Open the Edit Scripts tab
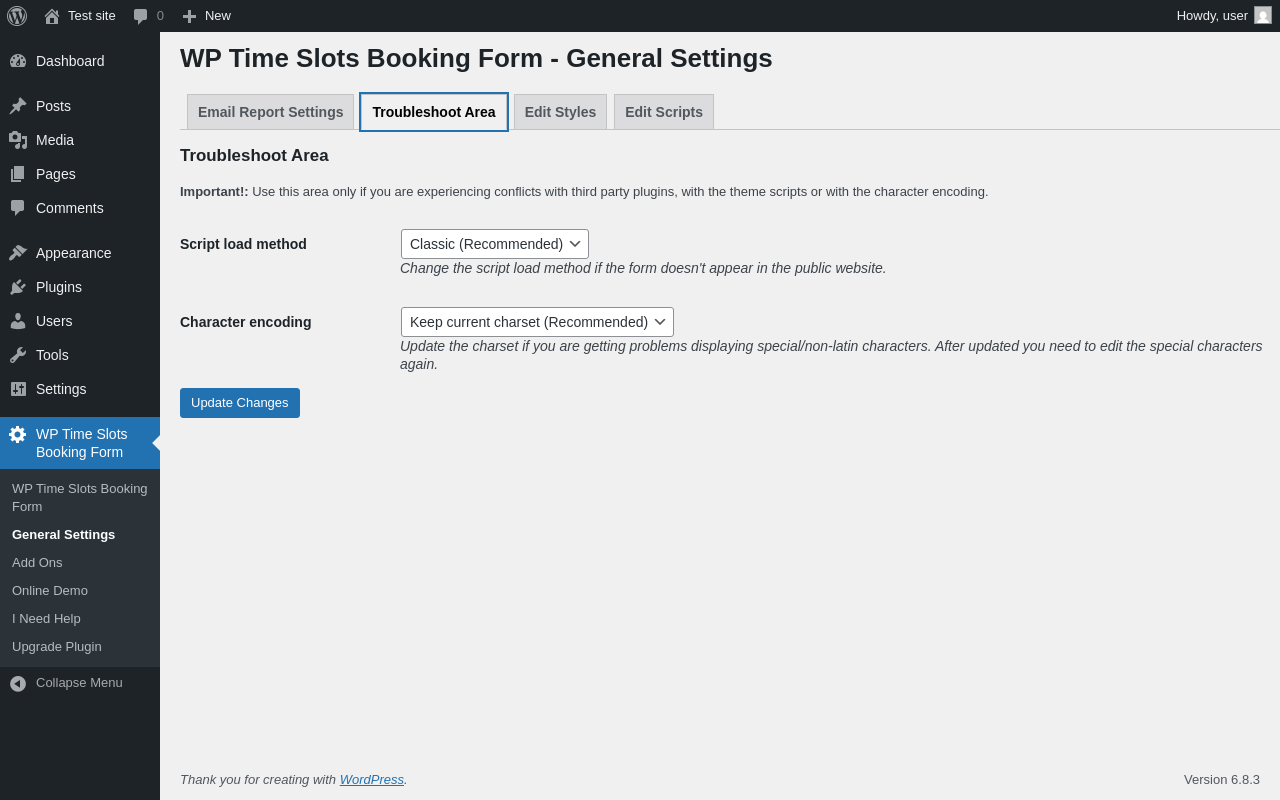Image resolution: width=1280 pixels, height=800 pixels. point(664,112)
